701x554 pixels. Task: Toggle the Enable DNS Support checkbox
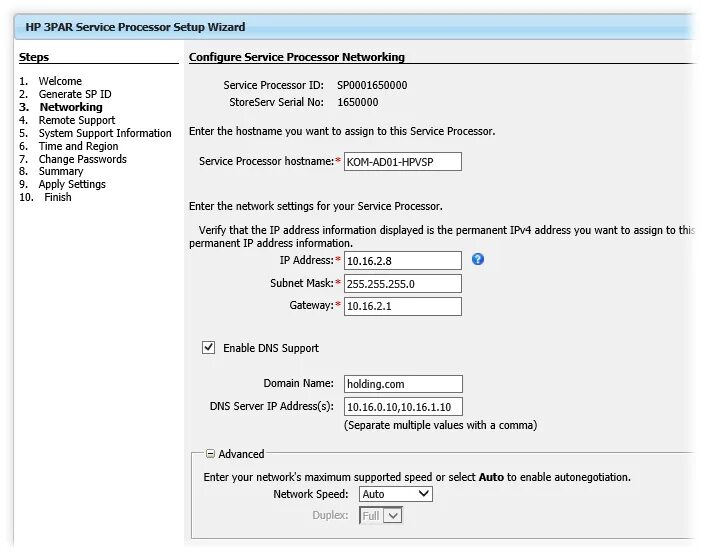point(208,347)
